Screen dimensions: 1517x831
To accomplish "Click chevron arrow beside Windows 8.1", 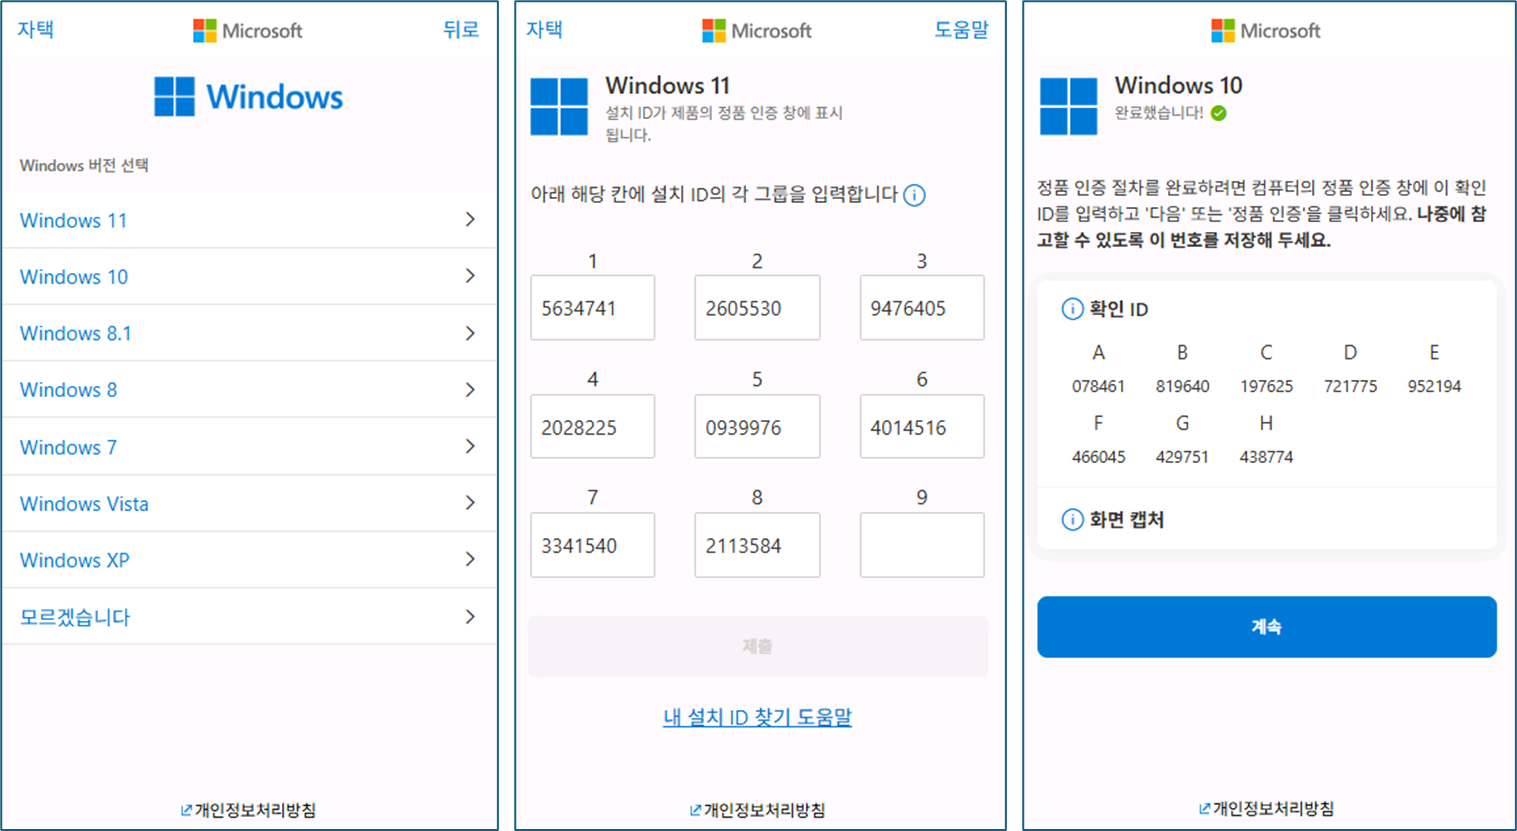I will tap(470, 333).
